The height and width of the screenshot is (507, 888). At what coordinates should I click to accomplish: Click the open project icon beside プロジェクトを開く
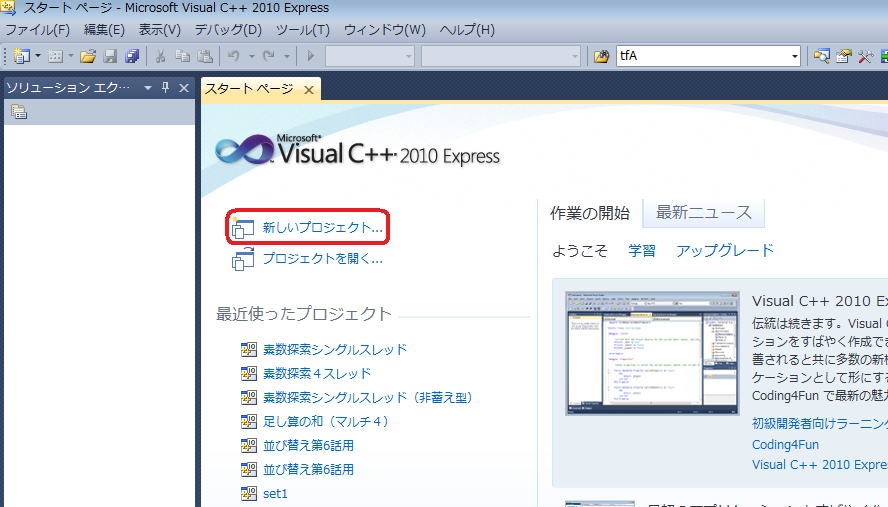[242, 259]
